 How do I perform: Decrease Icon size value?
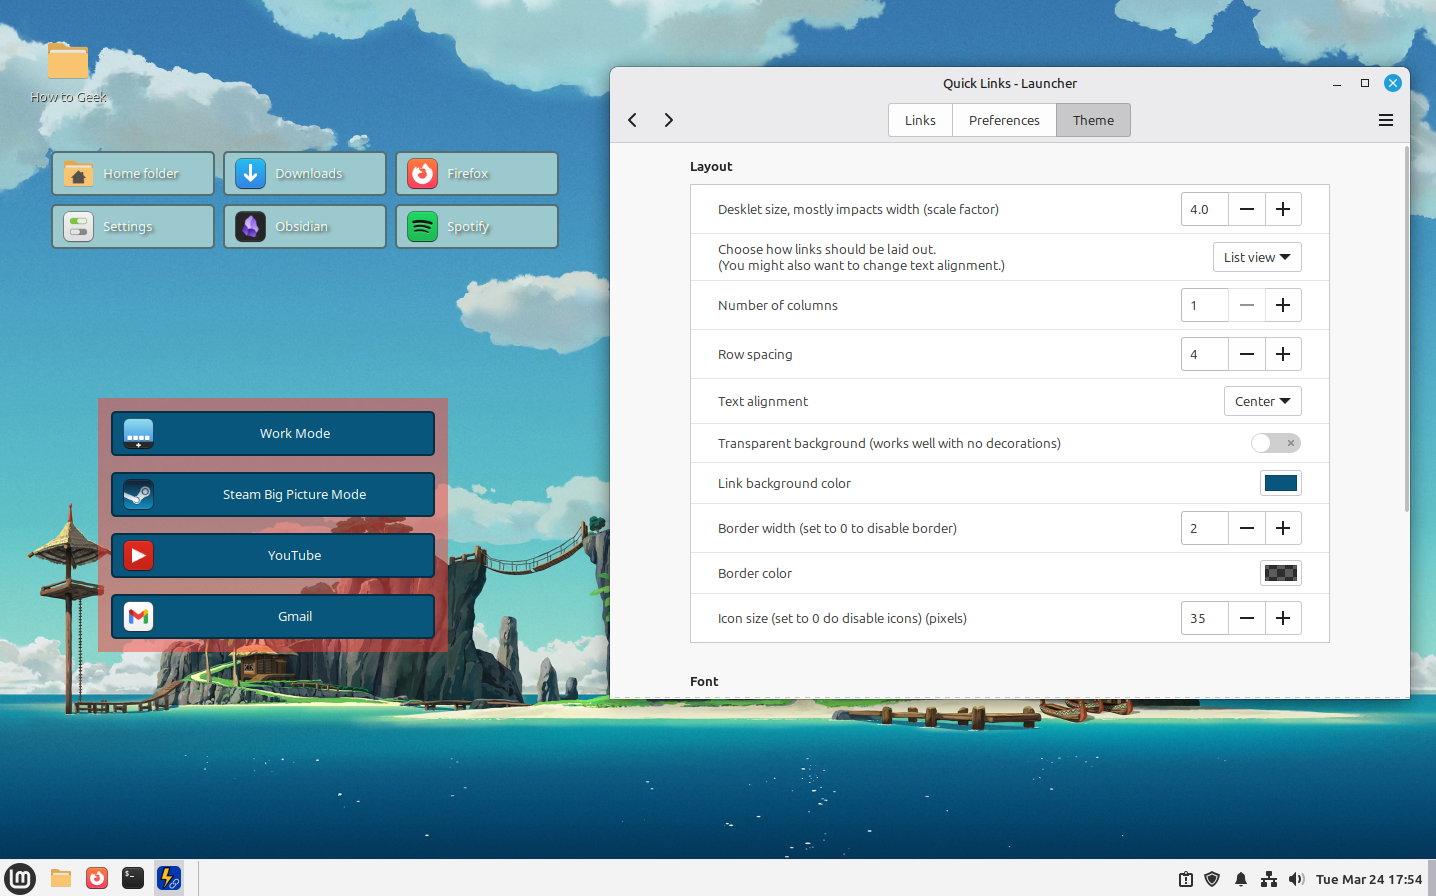click(x=1247, y=618)
